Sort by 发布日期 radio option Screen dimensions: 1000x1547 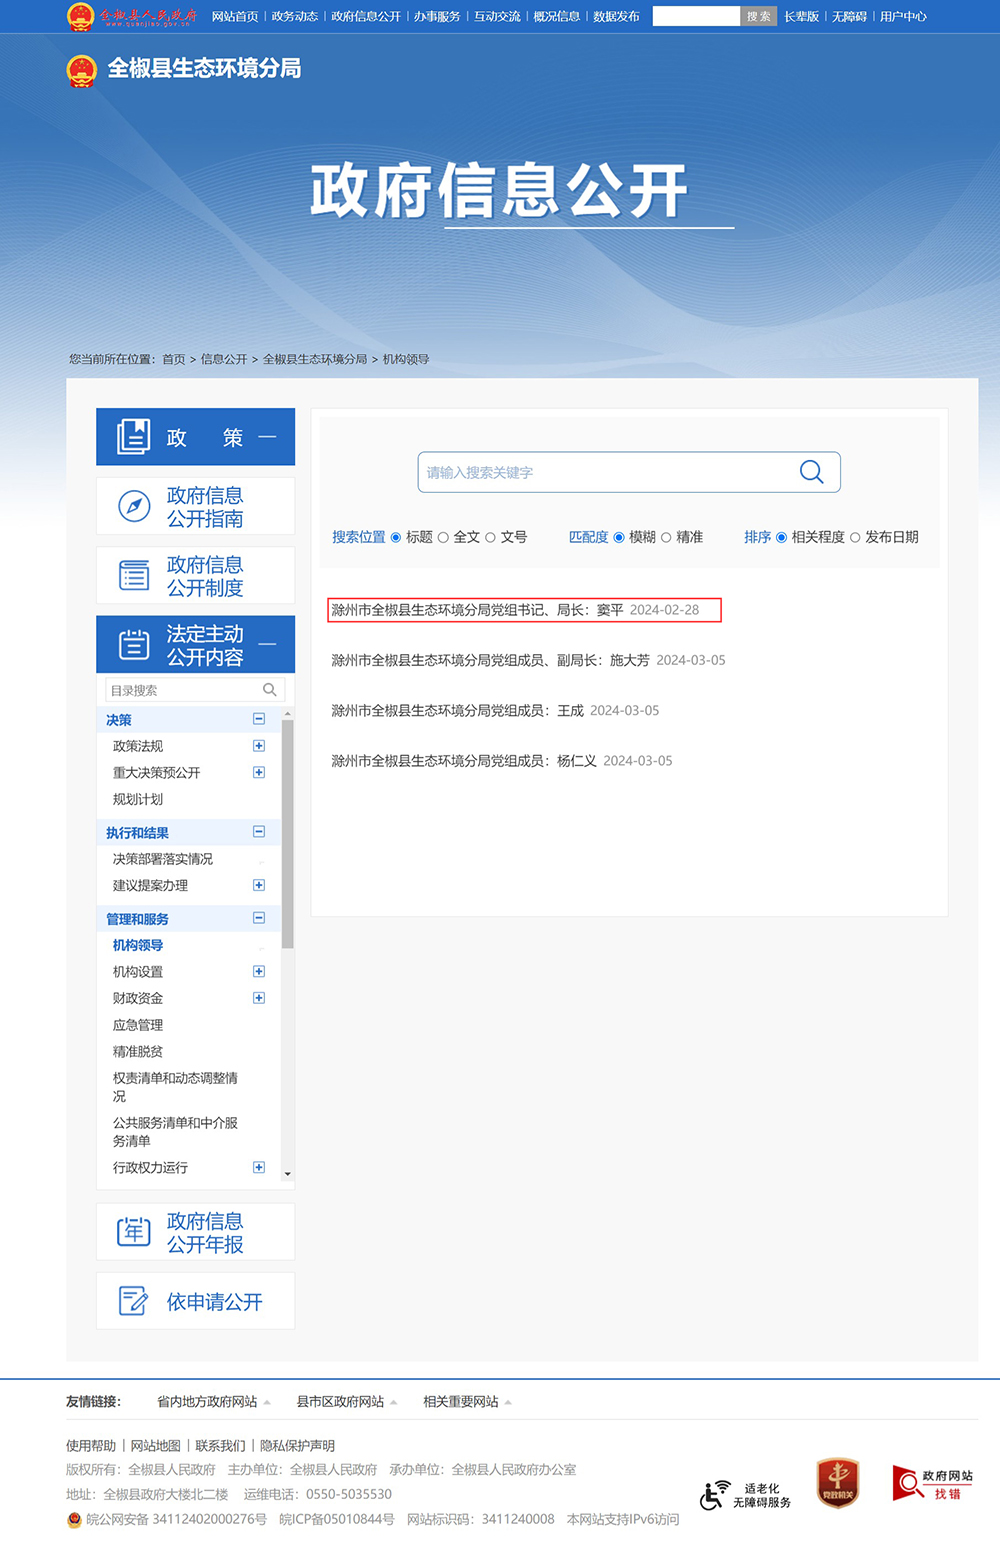click(x=855, y=538)
